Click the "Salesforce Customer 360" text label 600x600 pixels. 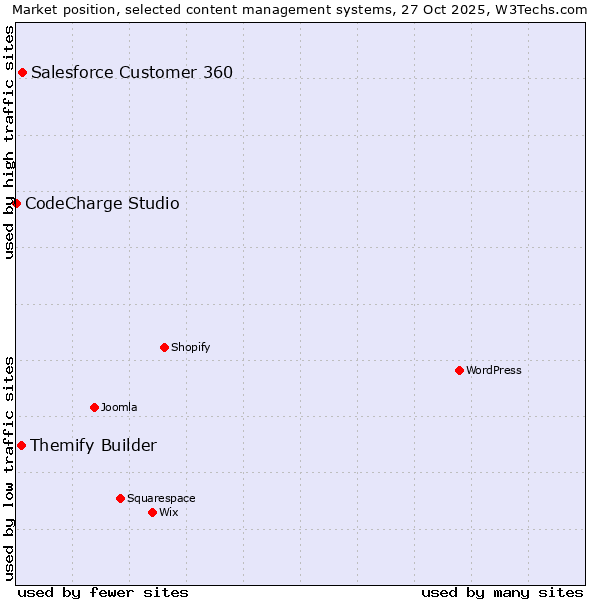132,72
